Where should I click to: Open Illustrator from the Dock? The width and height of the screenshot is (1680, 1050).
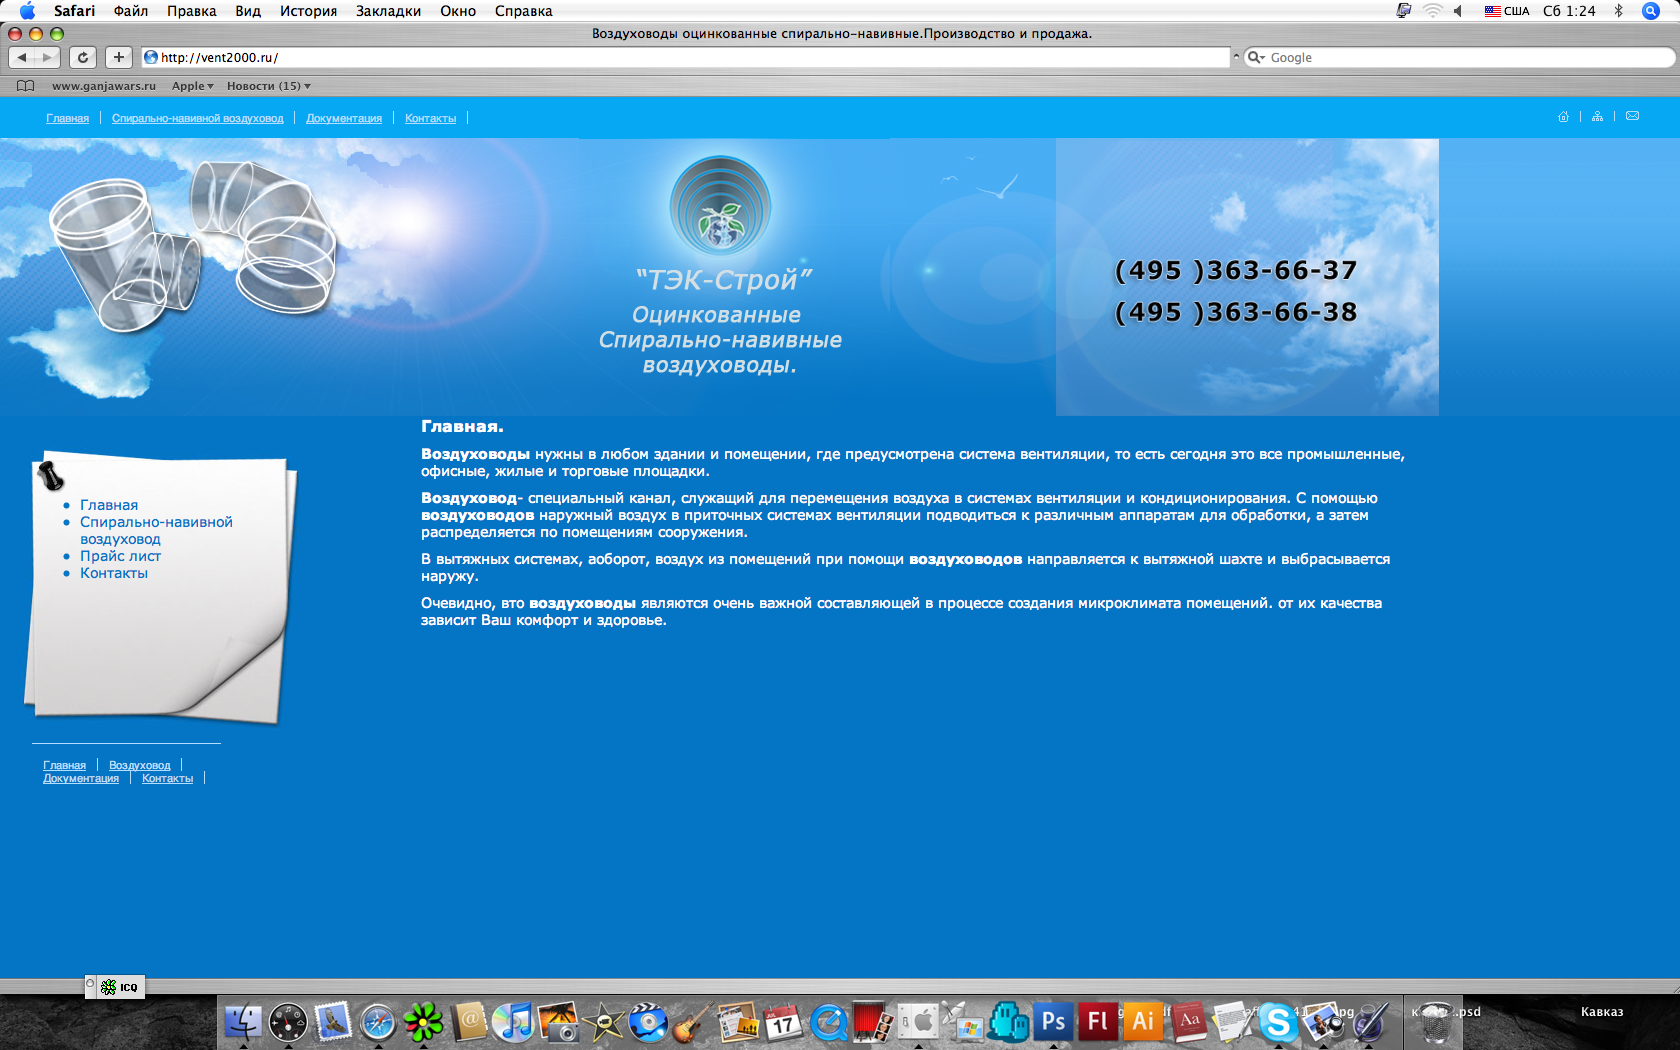coord(1142,1023)
